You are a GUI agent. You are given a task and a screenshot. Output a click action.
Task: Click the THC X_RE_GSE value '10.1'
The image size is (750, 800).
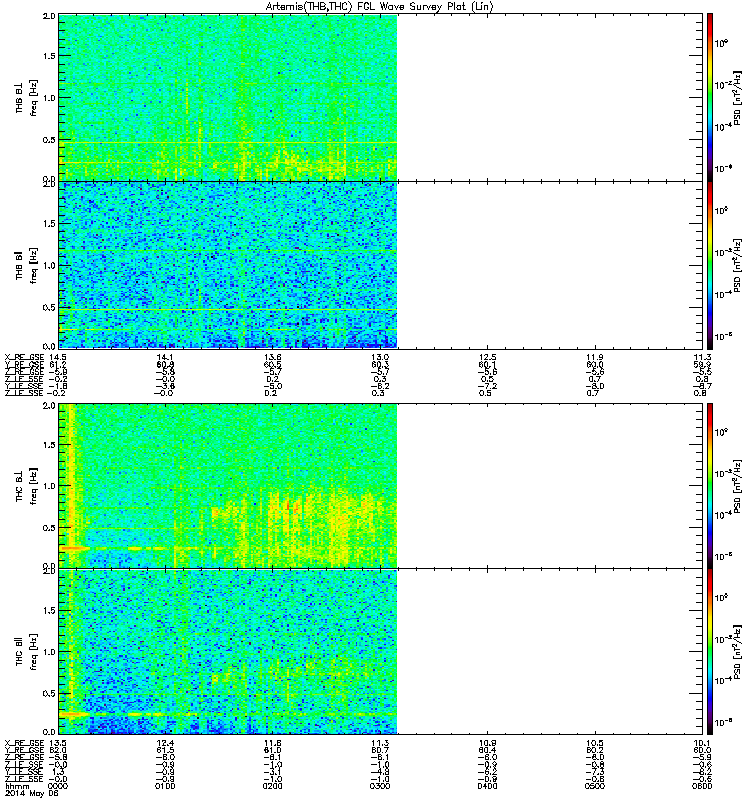[x=702, y=743]
